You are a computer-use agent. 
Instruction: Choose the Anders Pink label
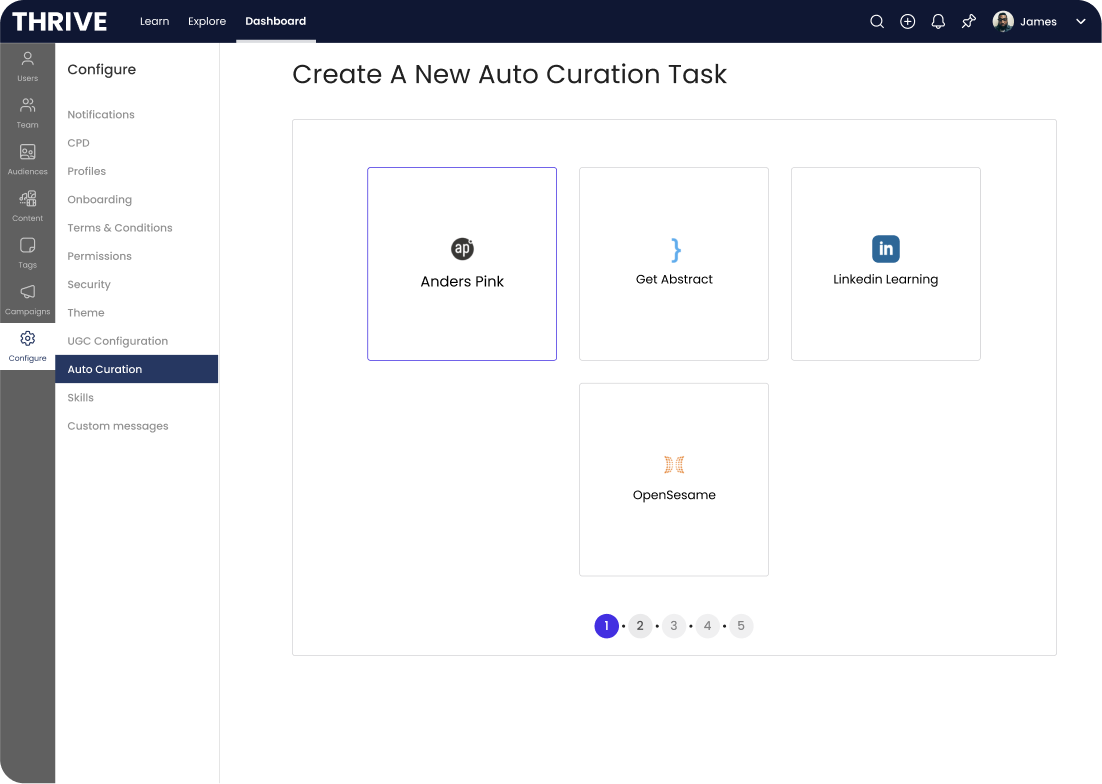click(462, 281)
